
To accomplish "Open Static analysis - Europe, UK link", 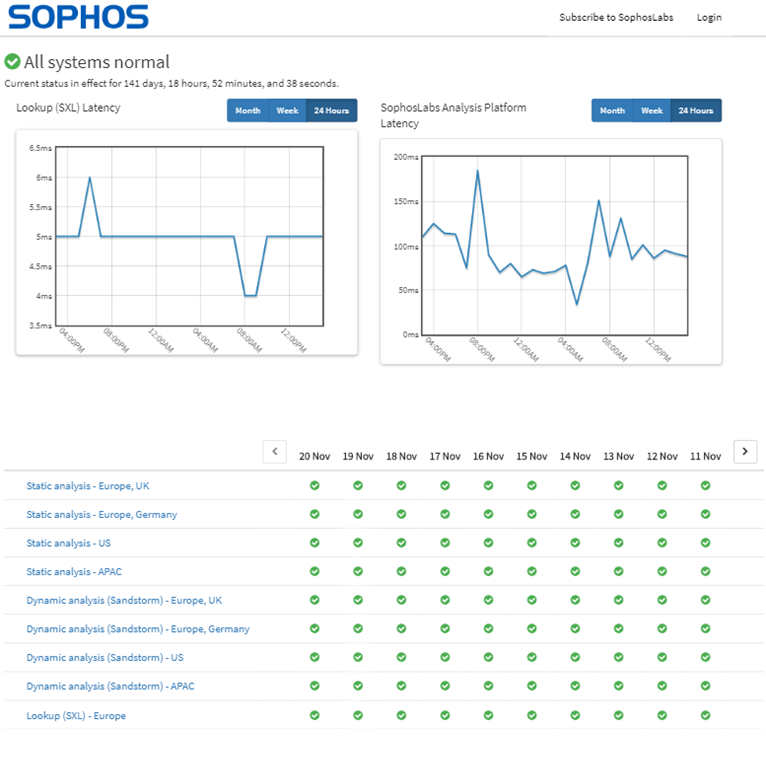I will point(88,486).
